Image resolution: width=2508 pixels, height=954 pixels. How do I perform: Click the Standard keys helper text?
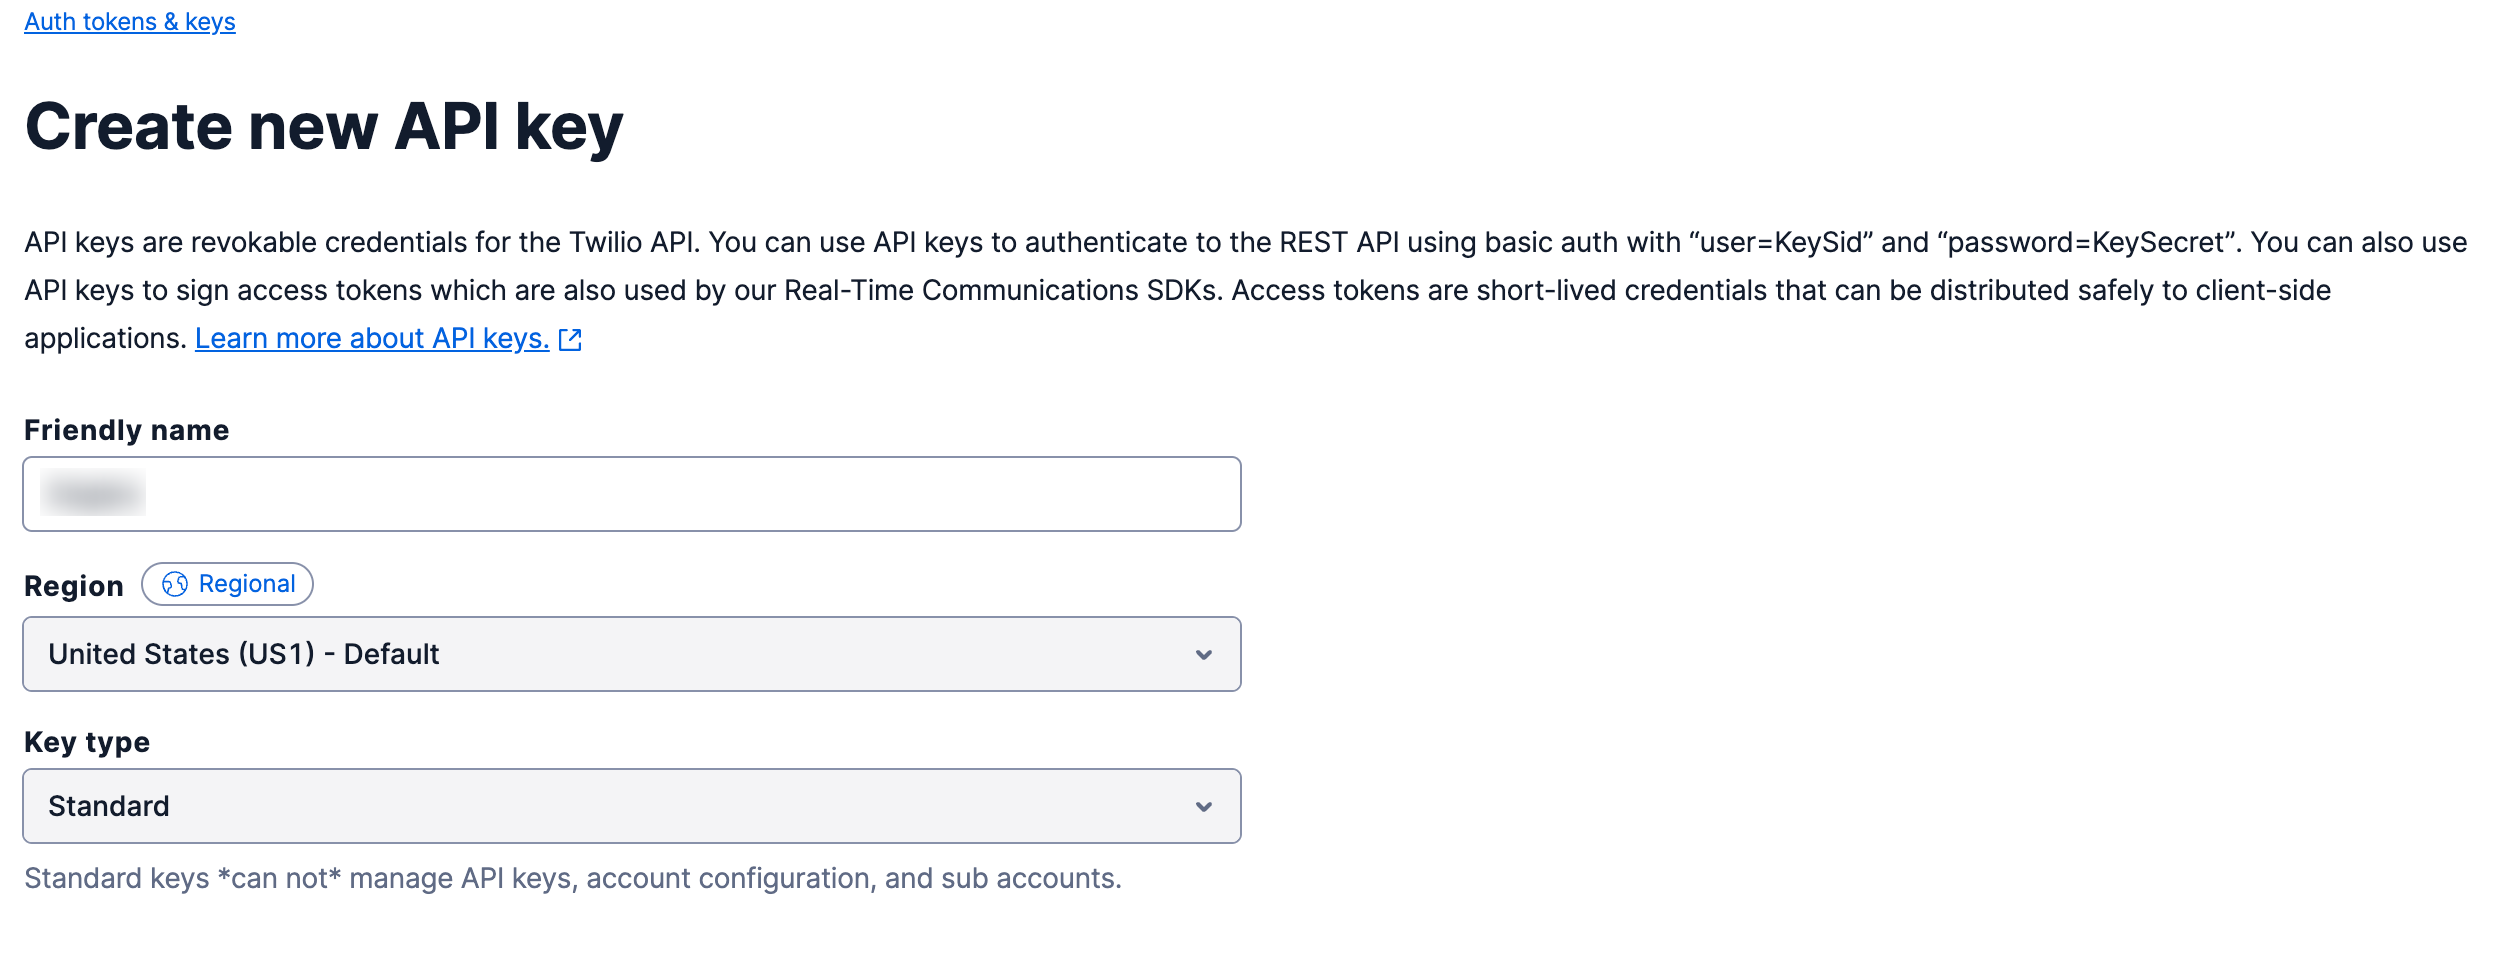[x=573, y=878]
